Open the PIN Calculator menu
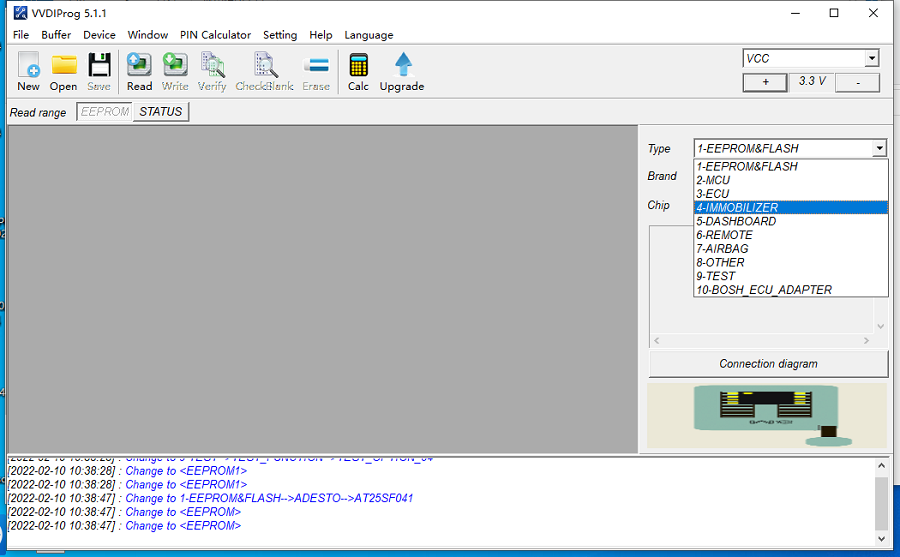This screenshot has width=900, height=557. tap(215, 35)
